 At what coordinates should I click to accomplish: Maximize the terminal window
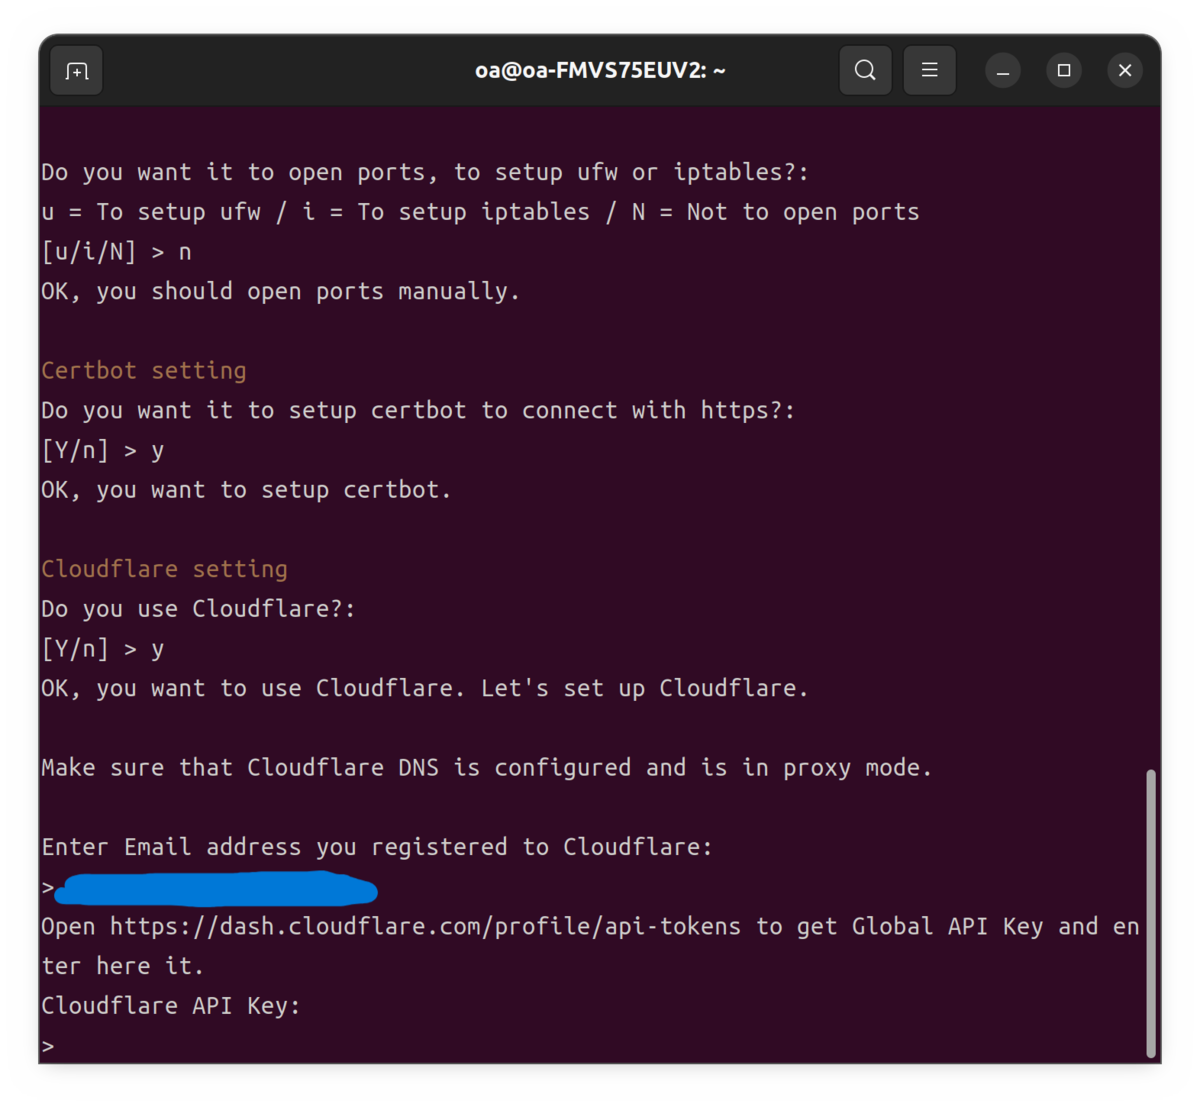[x=1064, y=70]
